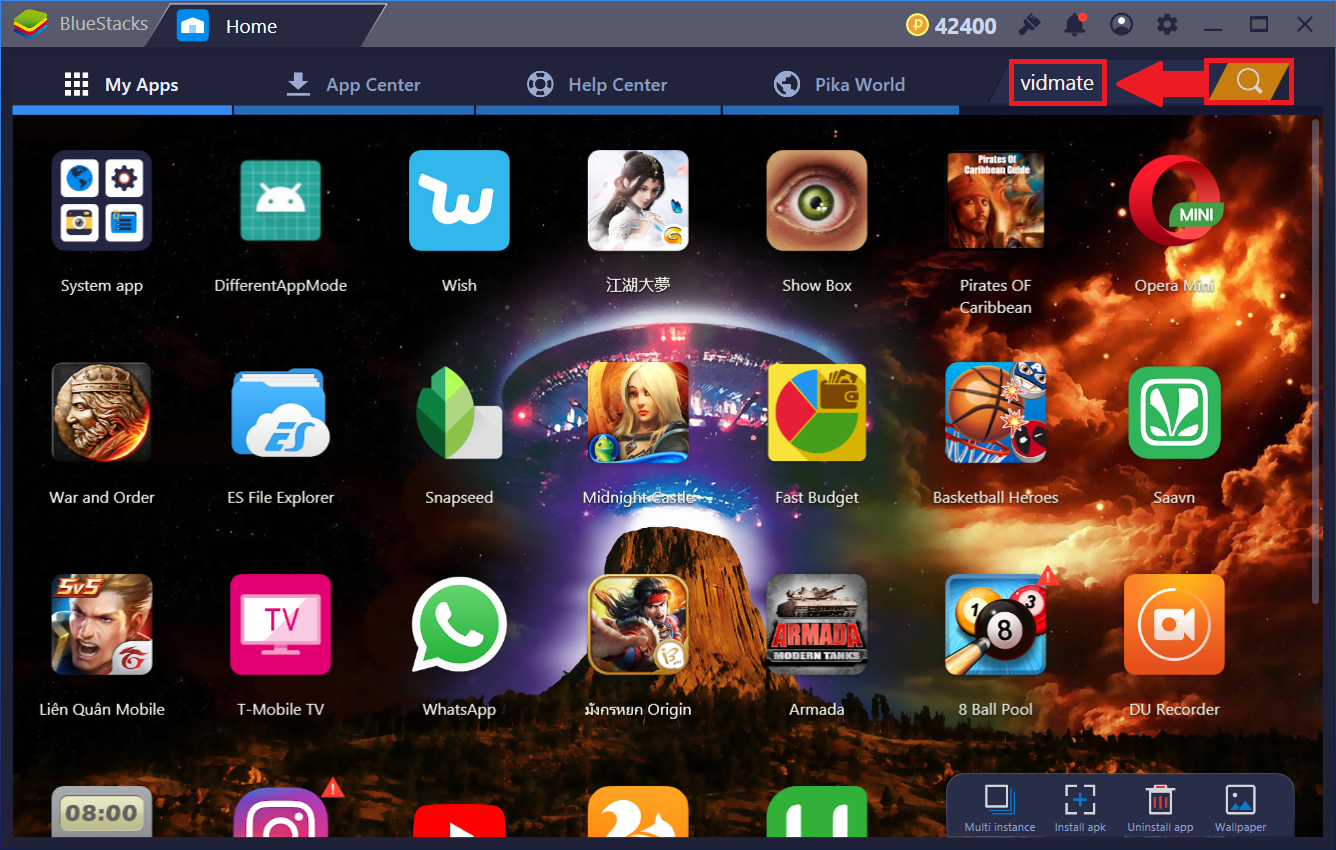The image size is (1336, 850).
Task: Switch to the My Apps tab
Action: 121,85
